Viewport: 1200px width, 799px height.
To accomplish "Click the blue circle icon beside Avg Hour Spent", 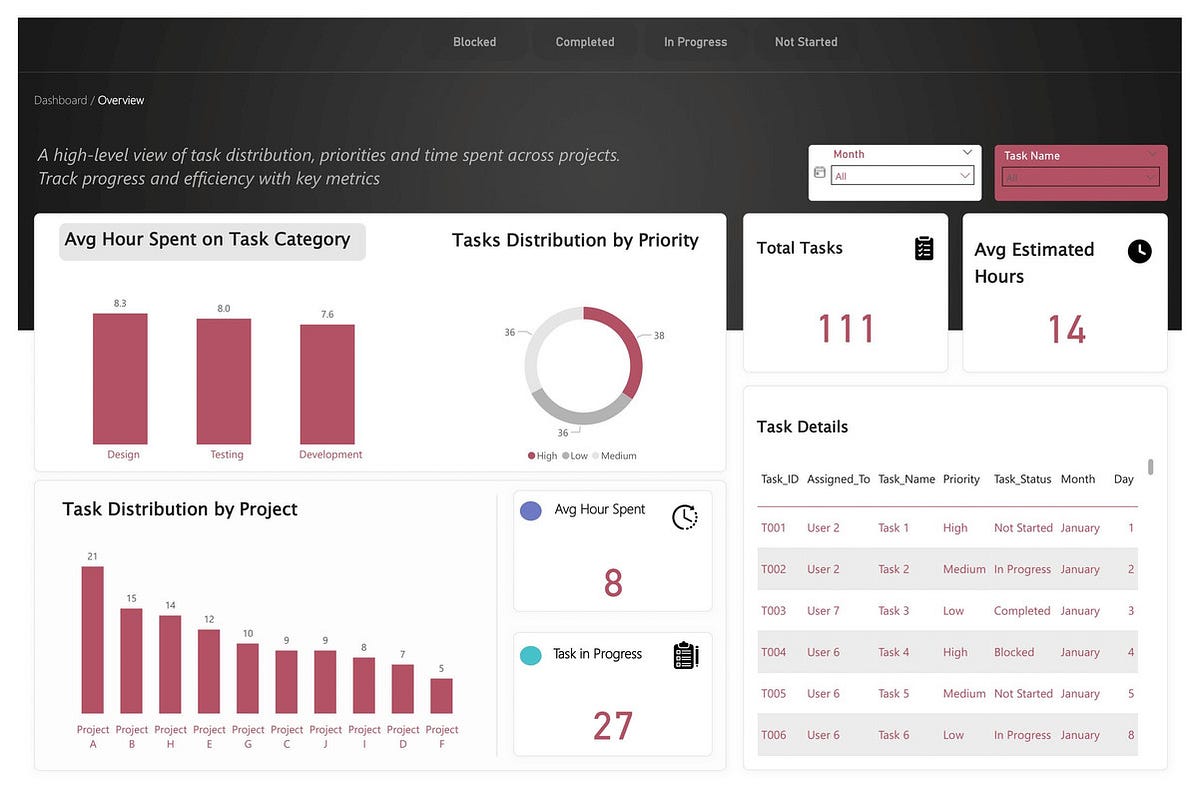I will pos(531,510).
